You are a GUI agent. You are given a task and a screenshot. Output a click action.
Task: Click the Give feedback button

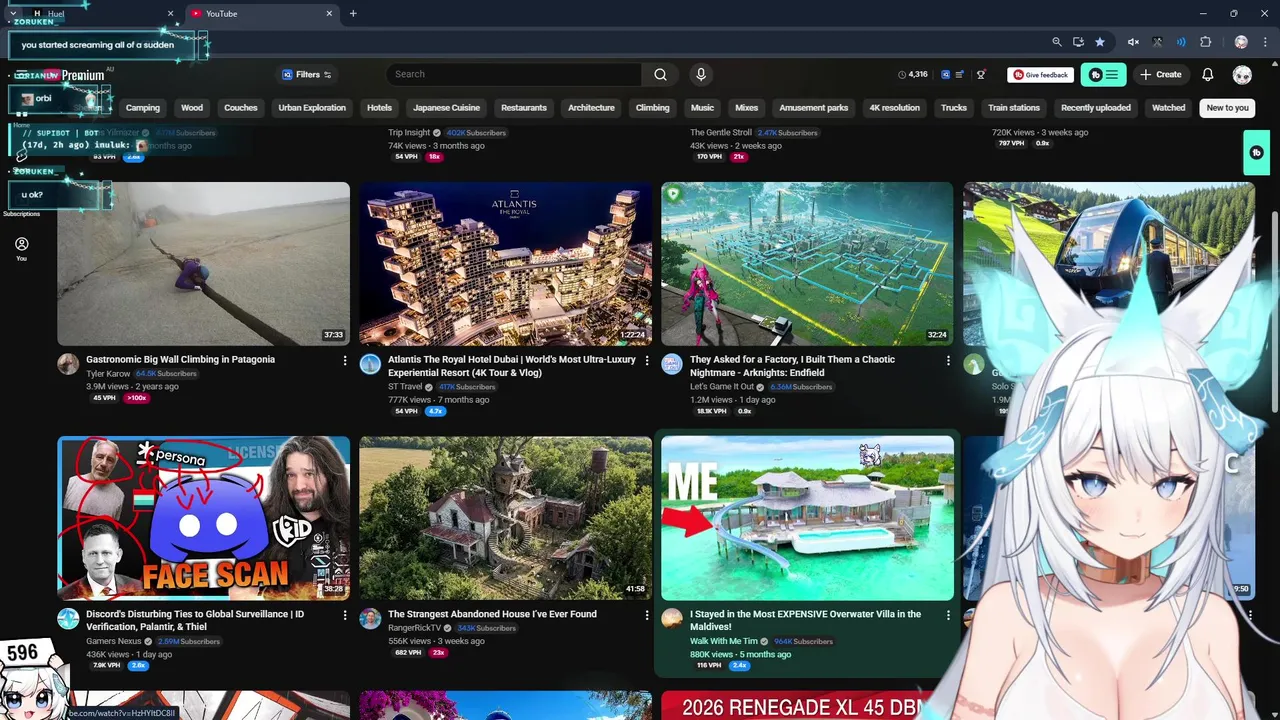coord(1040,75)
